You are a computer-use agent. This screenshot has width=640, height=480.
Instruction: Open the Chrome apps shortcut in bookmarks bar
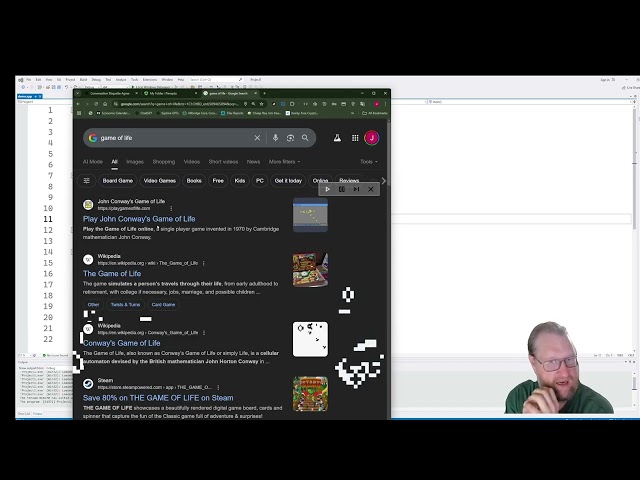[79, 113]
